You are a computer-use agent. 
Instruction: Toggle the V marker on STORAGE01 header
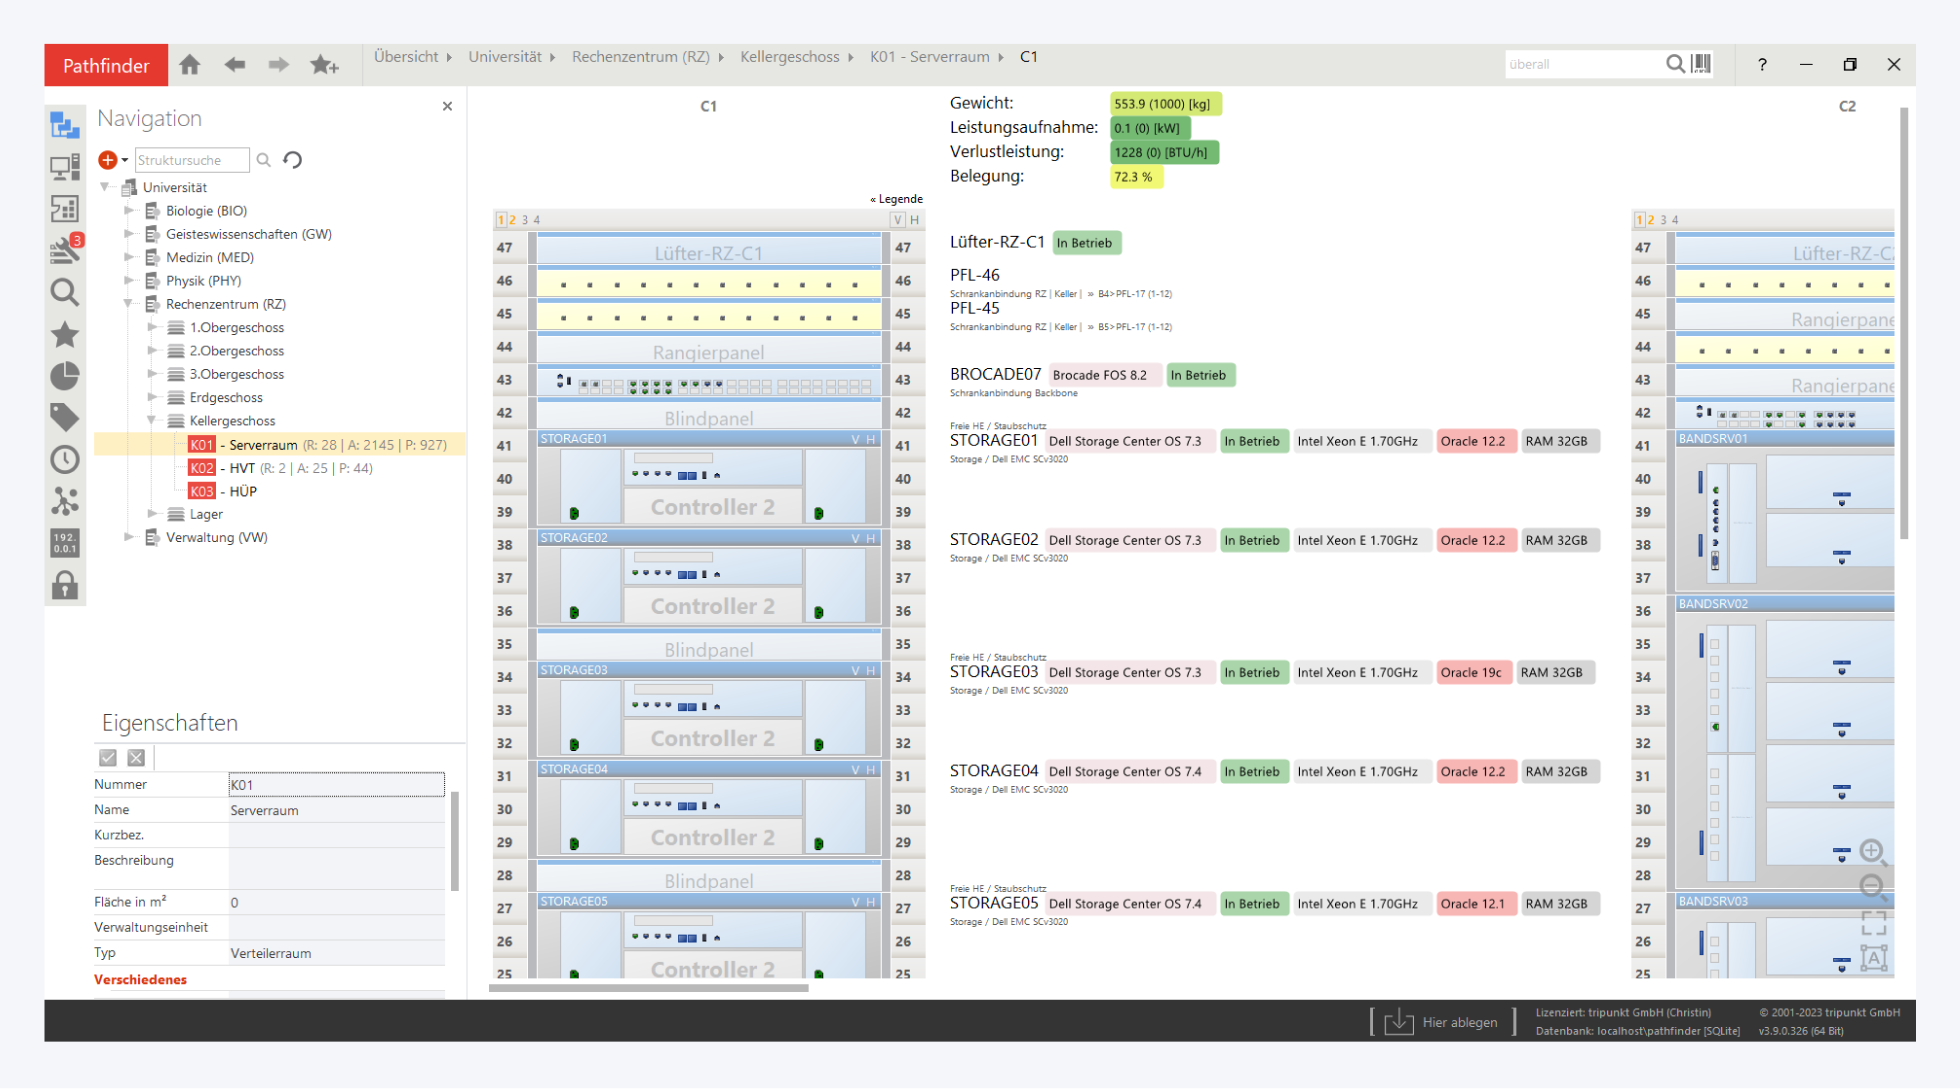point(855,439)
